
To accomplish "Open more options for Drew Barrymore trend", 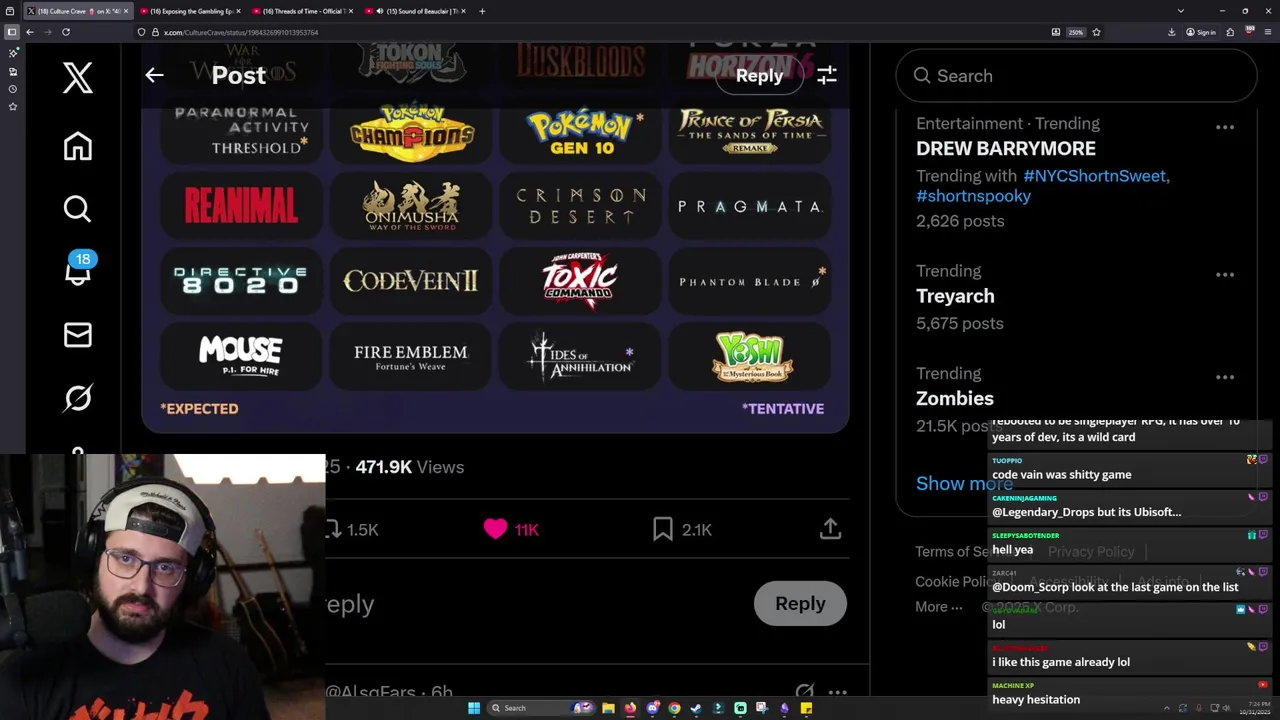I will click(x=1225, y=127).
